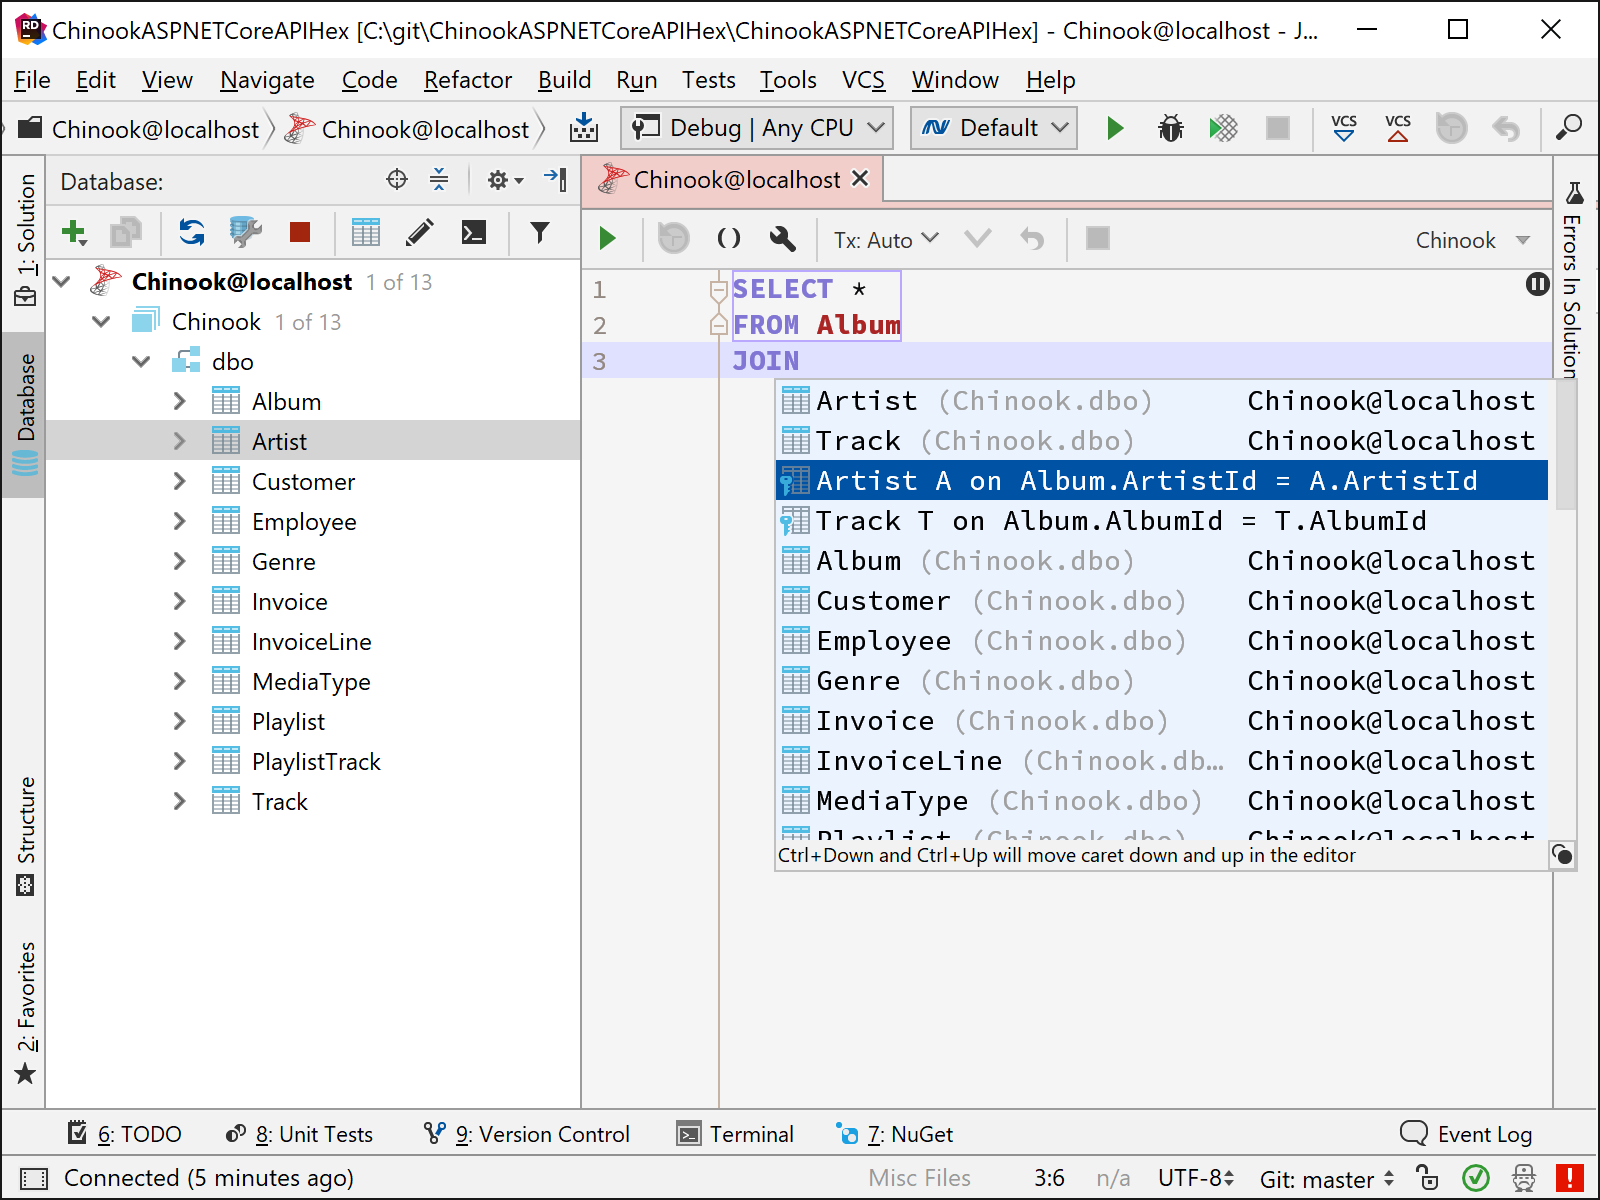Click the Collapse all icon in Database panel
This screenshot has width=1600, height=1200.
point(439,180)
